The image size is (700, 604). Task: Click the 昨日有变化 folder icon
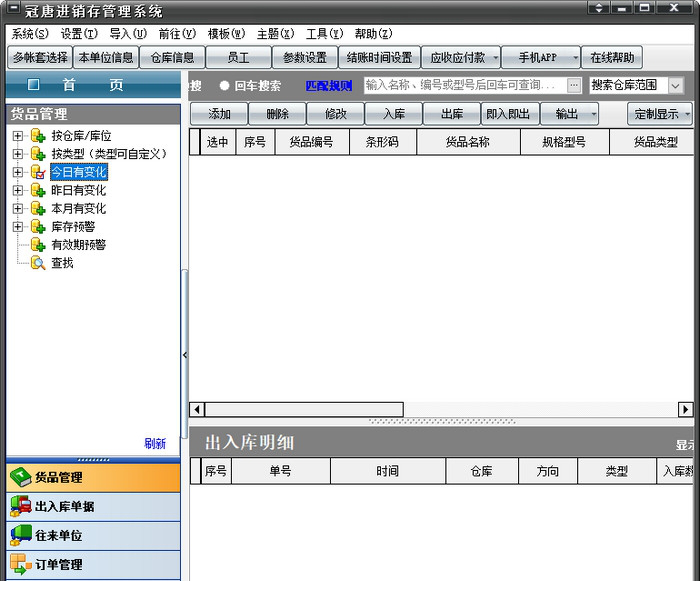pos(38,191)
